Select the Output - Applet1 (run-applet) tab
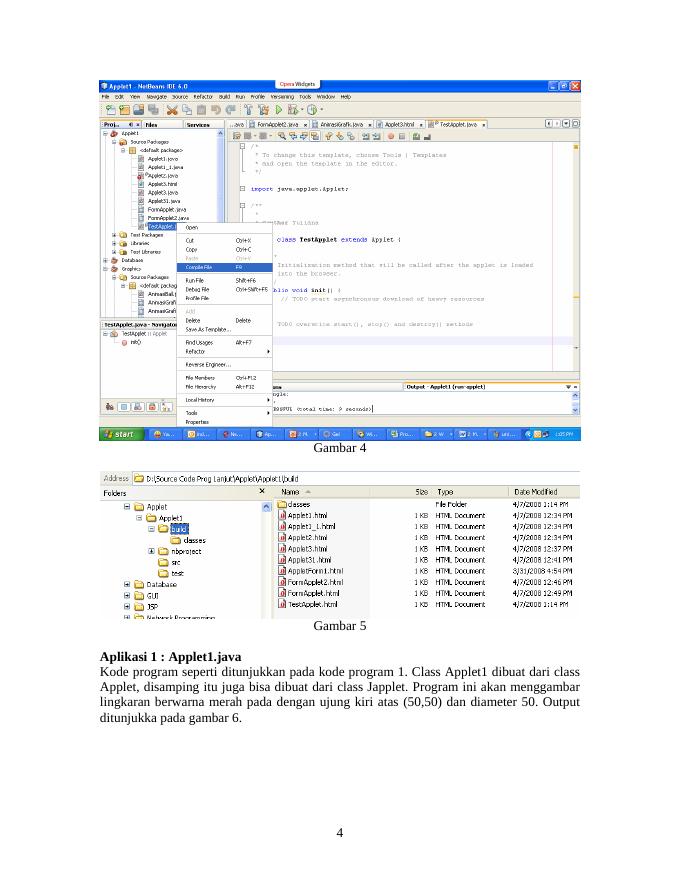The height and width of the screenshot is (880, 680). 445,387
